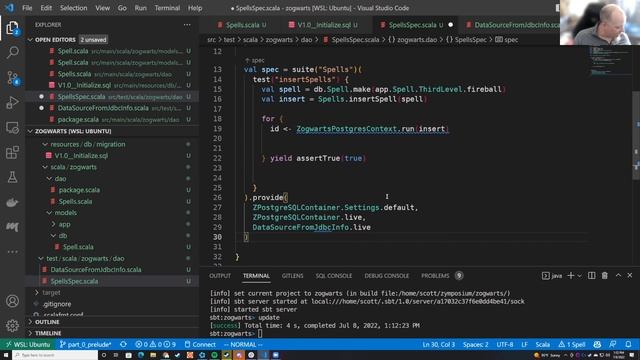Show additional views ellipsis in activity bar
The image size is (640, 360).
[x=12, y=251]
